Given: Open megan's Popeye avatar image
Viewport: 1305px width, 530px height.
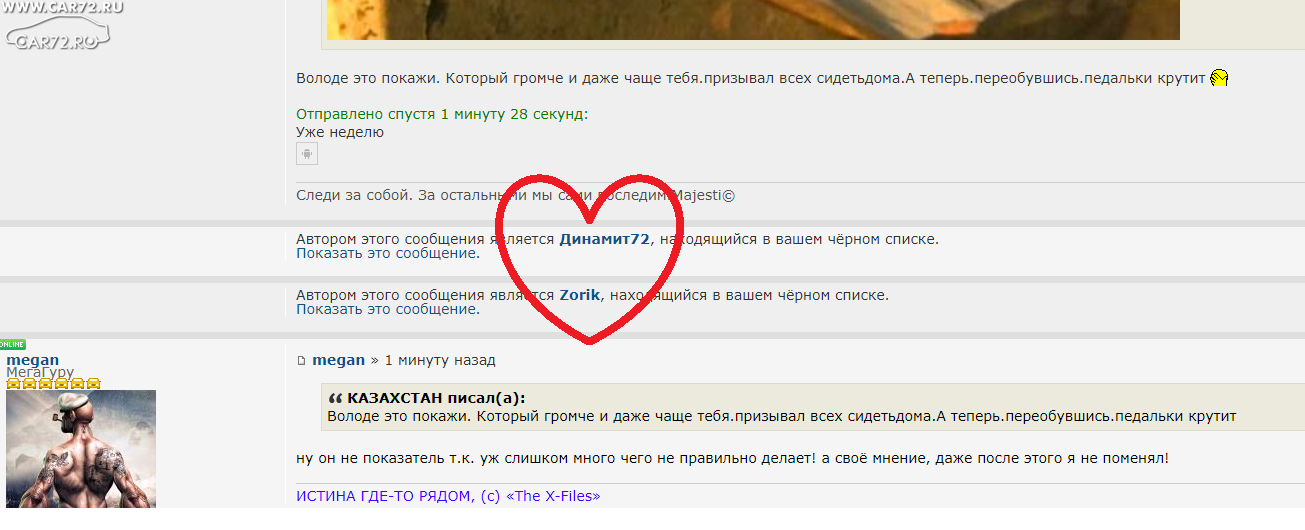Looking at the screenshot, I should pos(81,449).
